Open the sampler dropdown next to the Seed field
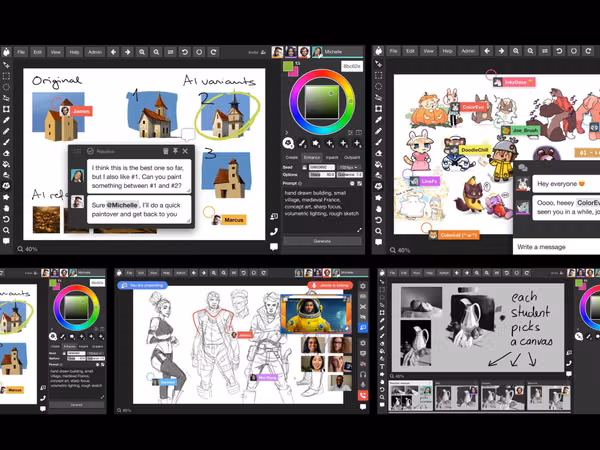The width and height of the screenshot is (600, 450). point(349,167)
